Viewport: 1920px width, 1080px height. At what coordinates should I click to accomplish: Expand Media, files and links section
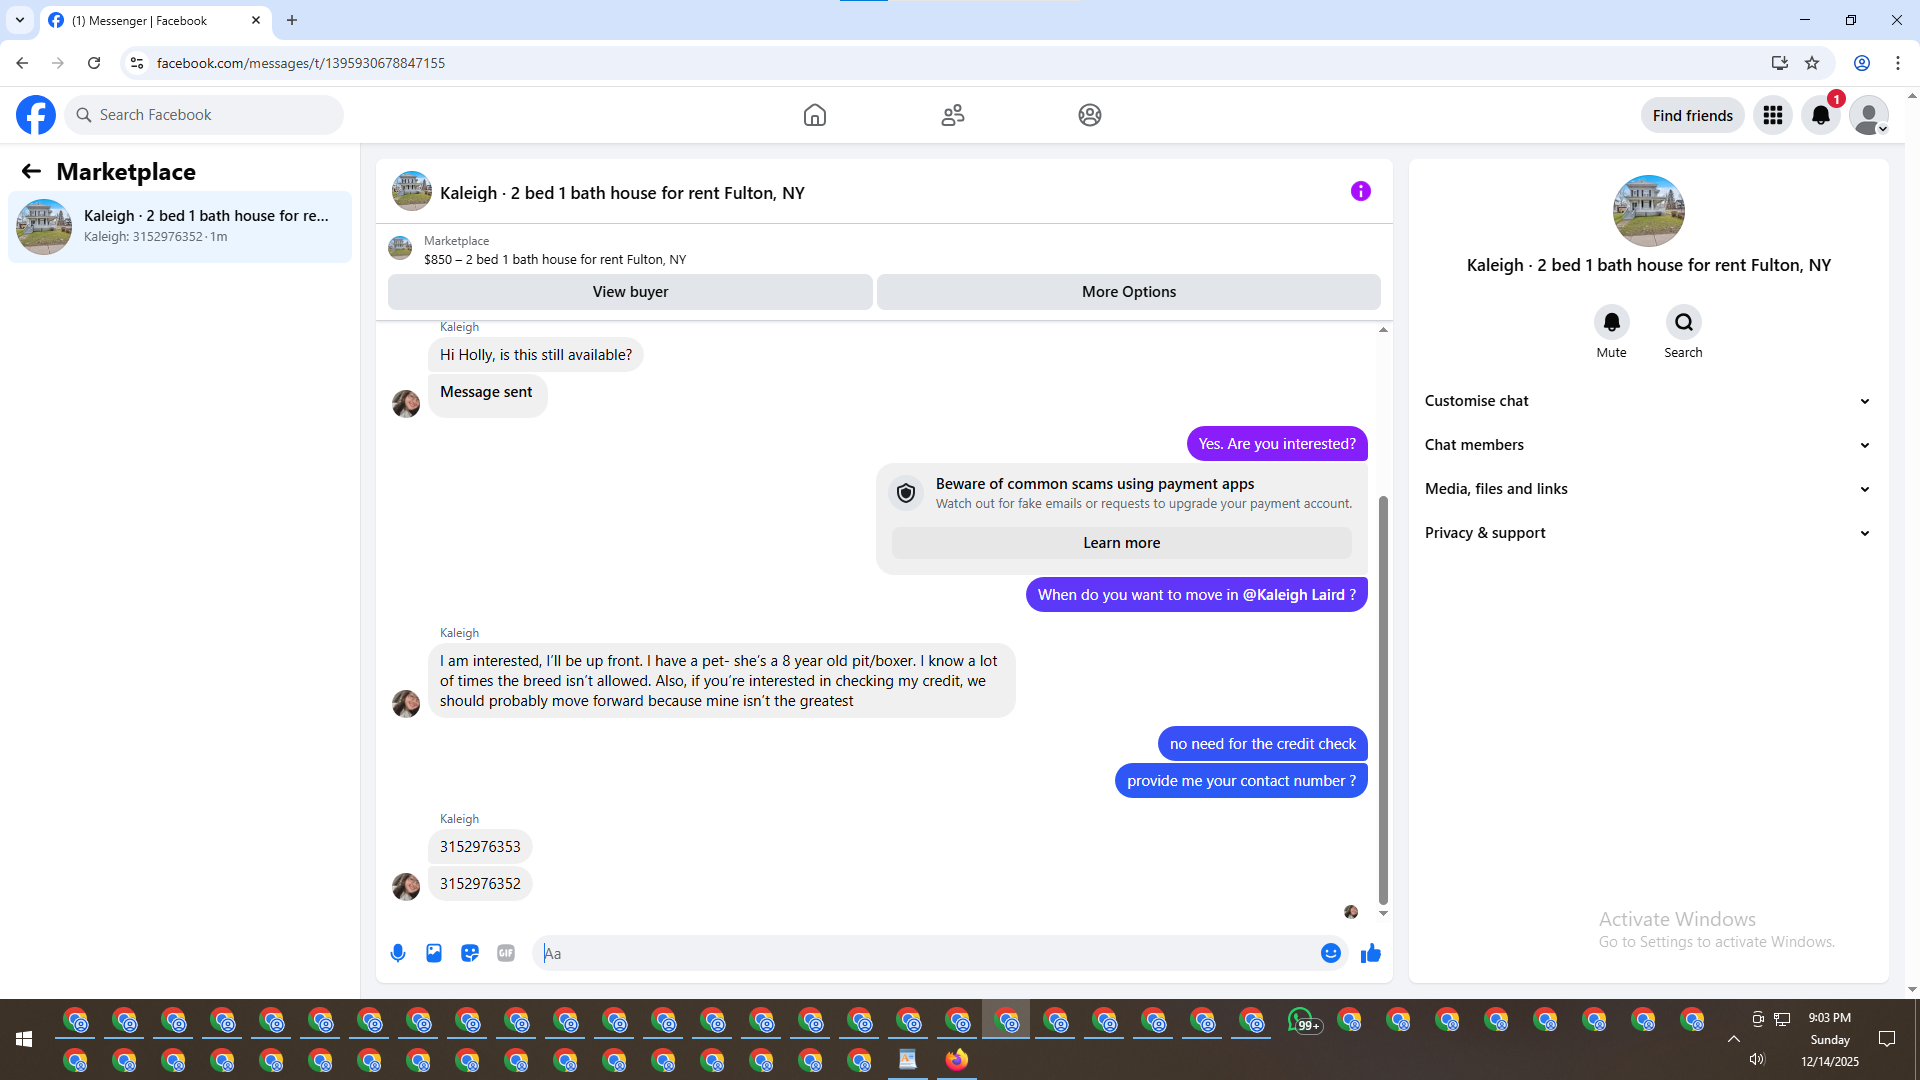click(1647, 489)
